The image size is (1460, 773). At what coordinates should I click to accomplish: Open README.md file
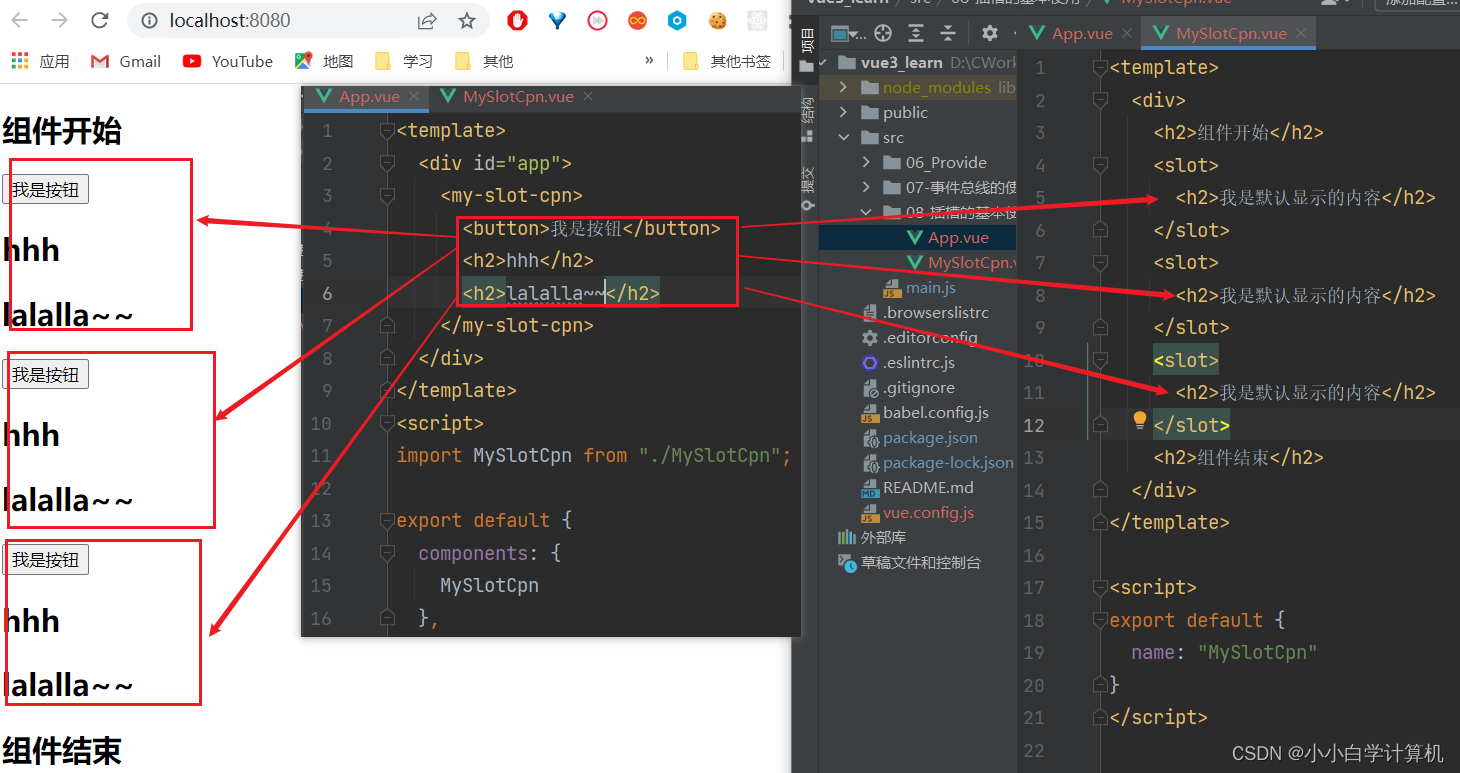(918, 487)
